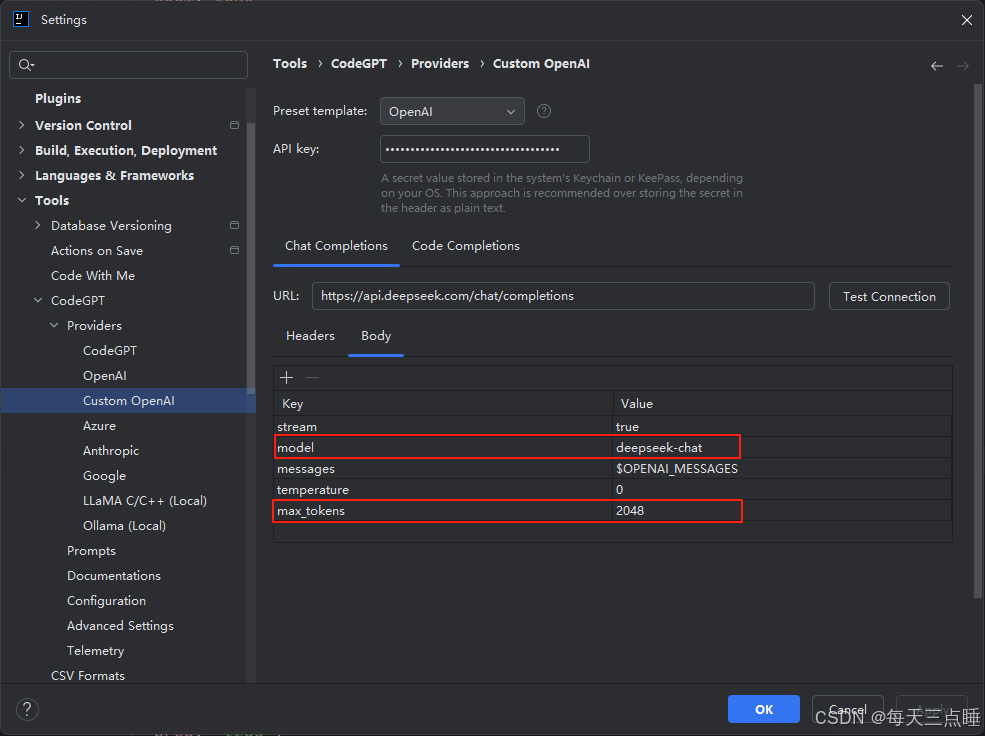Select the stream key cell
Image resolution: width=985 pixels, height=736 pixels.
click(443, 426)
